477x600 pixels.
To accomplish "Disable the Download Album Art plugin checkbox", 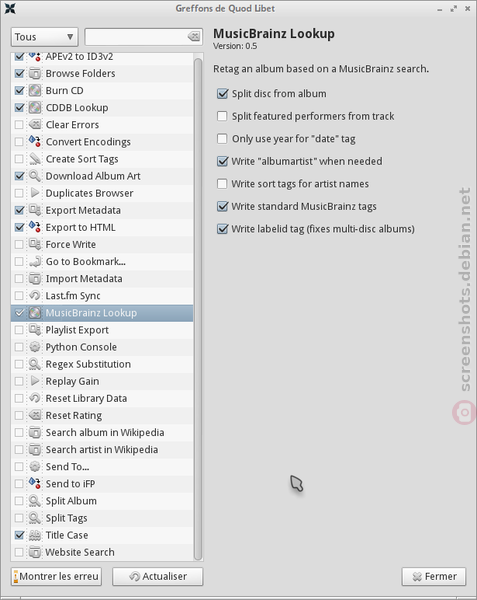I will 19,176.
